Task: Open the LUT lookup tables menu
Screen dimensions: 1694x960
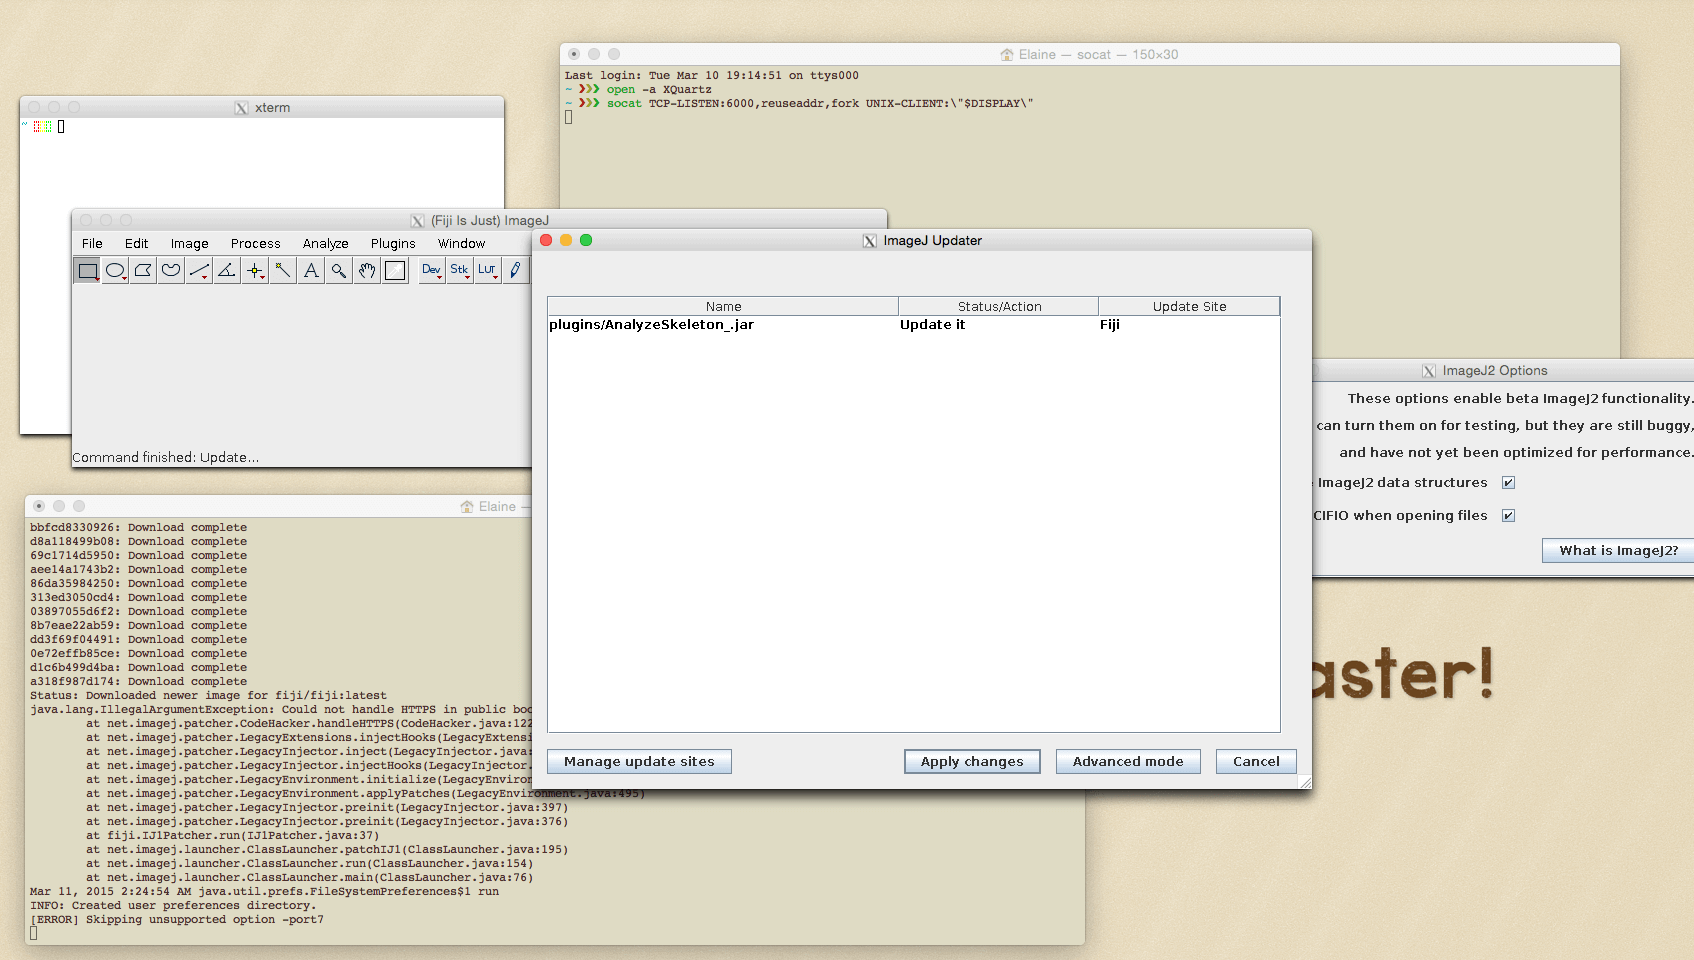Action: pos(488,270)
